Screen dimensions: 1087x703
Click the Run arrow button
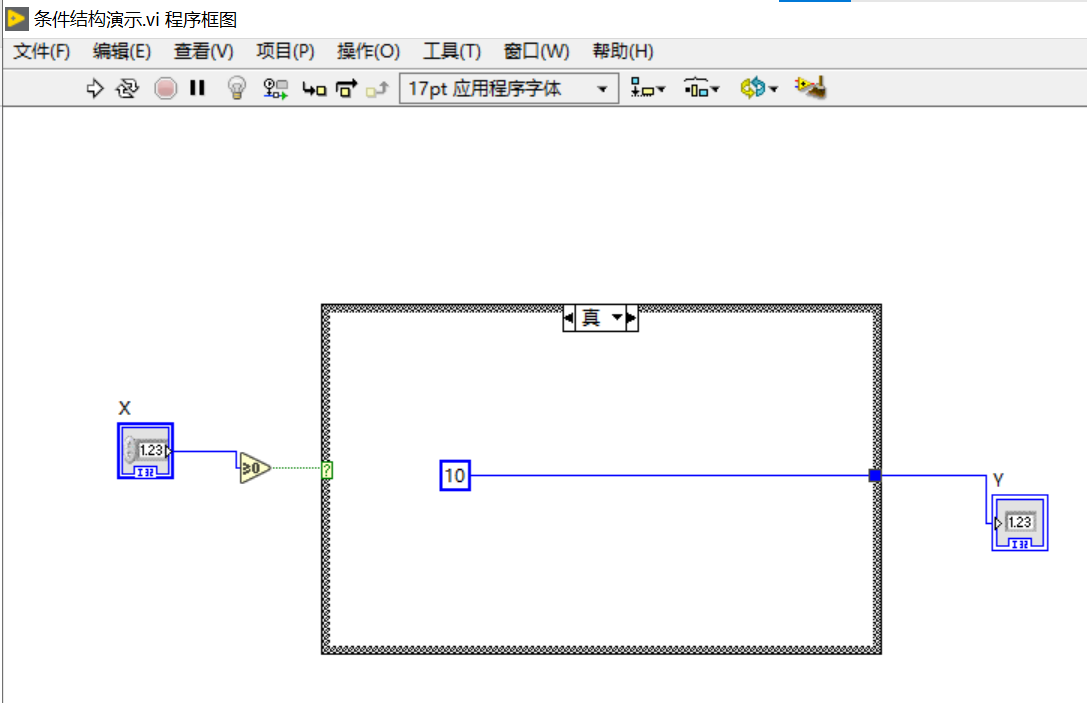[94, 89]
